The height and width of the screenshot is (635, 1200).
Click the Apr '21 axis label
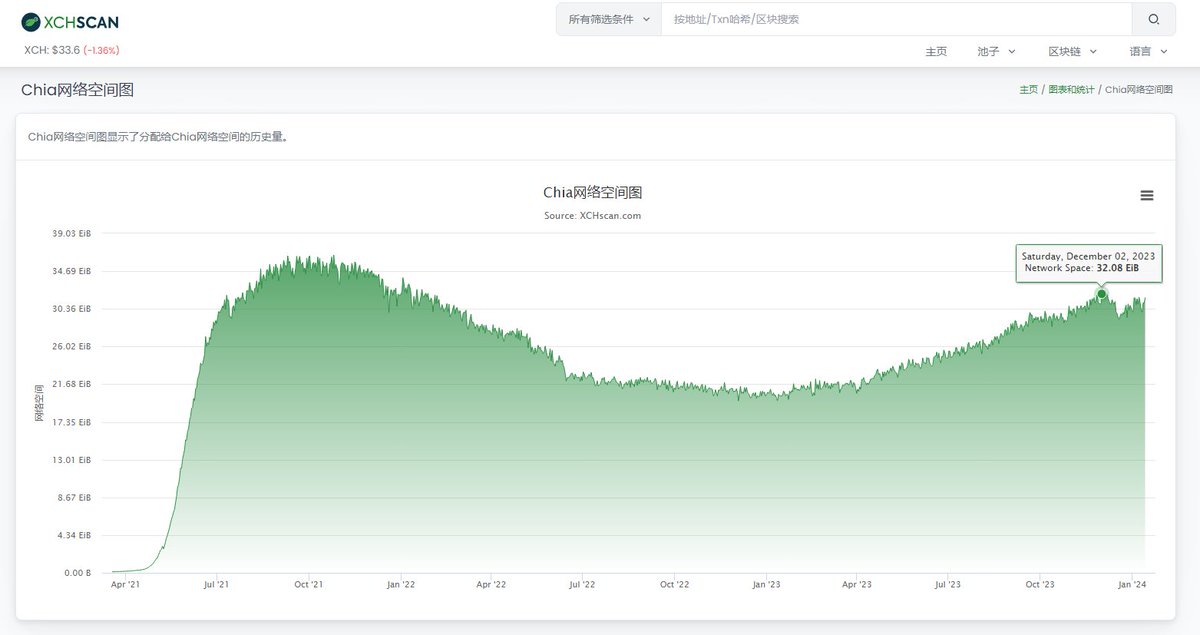coord(125,585)
